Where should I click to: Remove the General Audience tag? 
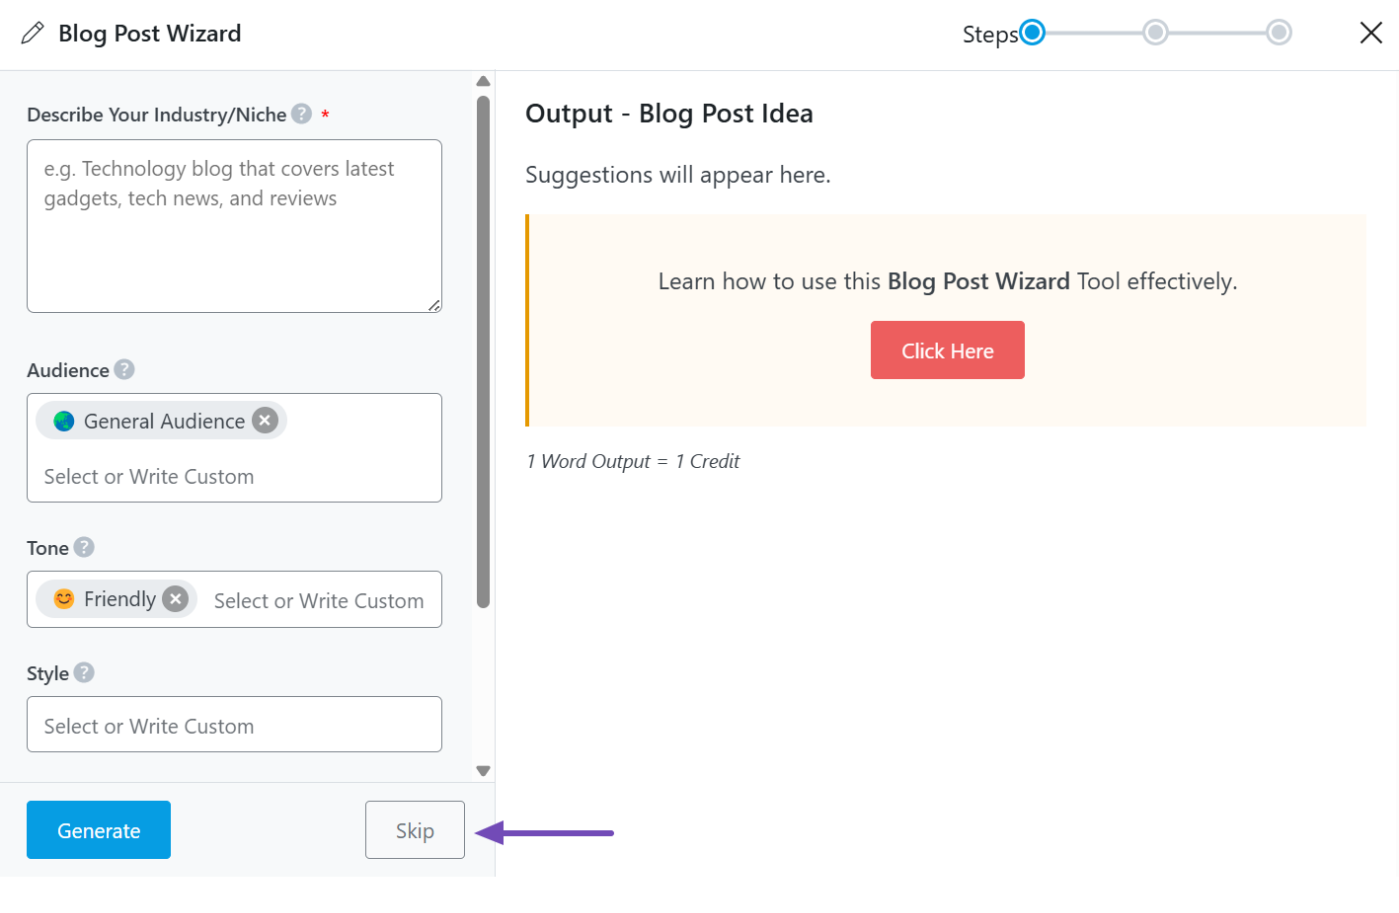point(265,421)
